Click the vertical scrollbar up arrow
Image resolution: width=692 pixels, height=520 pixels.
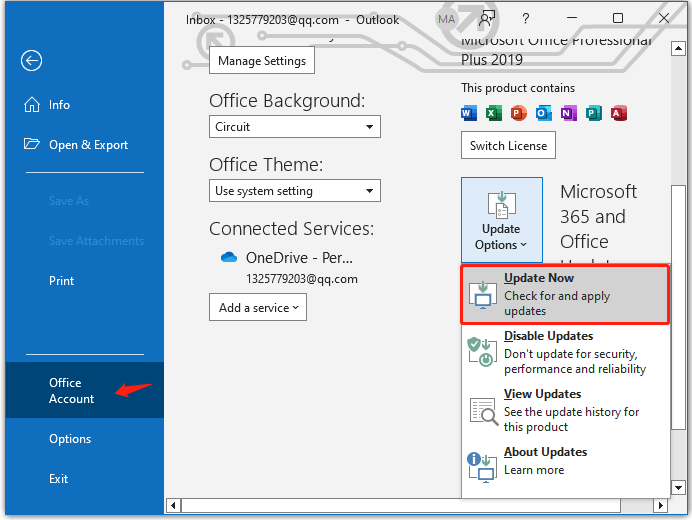678,48
